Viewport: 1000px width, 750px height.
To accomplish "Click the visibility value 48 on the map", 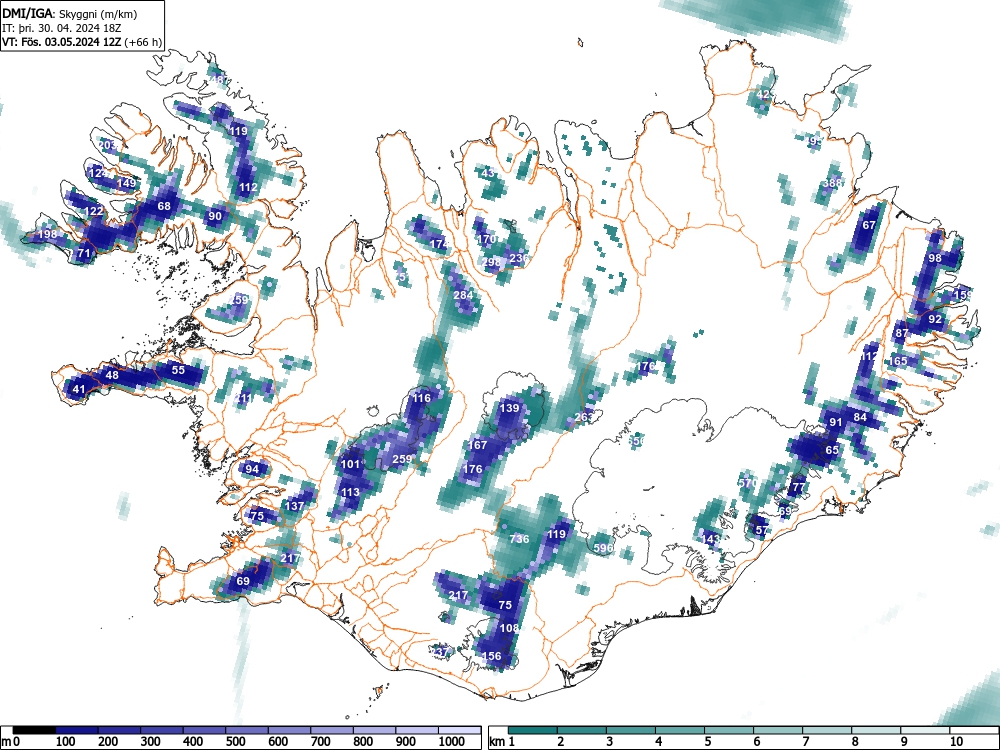I will (112, 375).
